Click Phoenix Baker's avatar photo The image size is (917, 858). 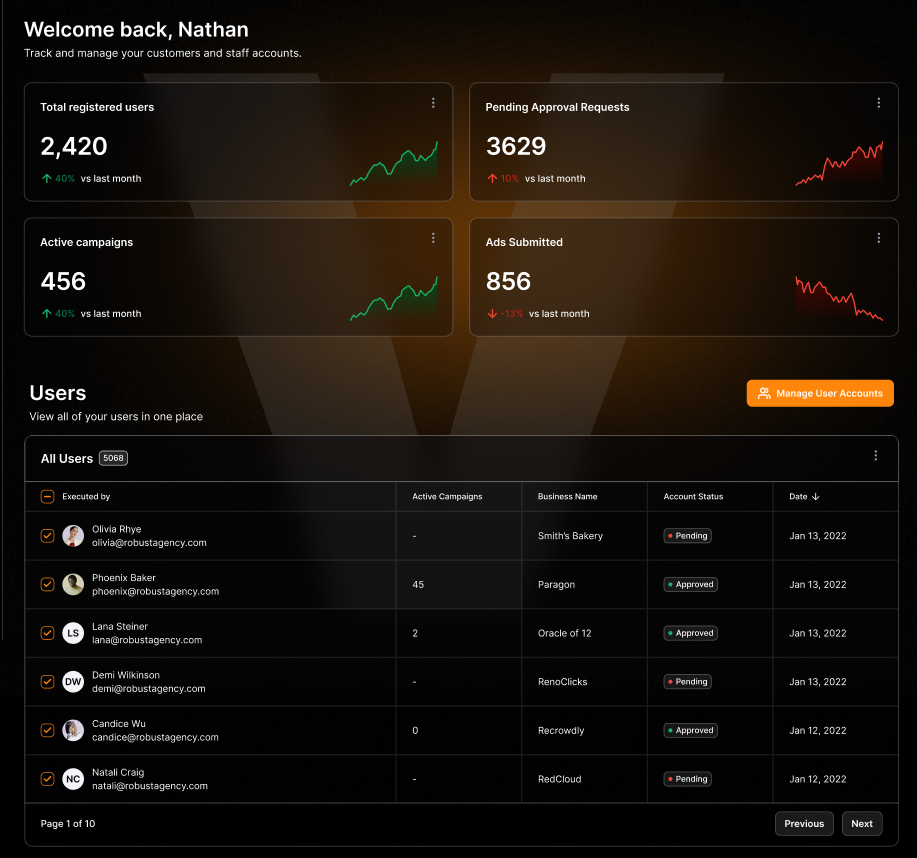tap(73, 584)
